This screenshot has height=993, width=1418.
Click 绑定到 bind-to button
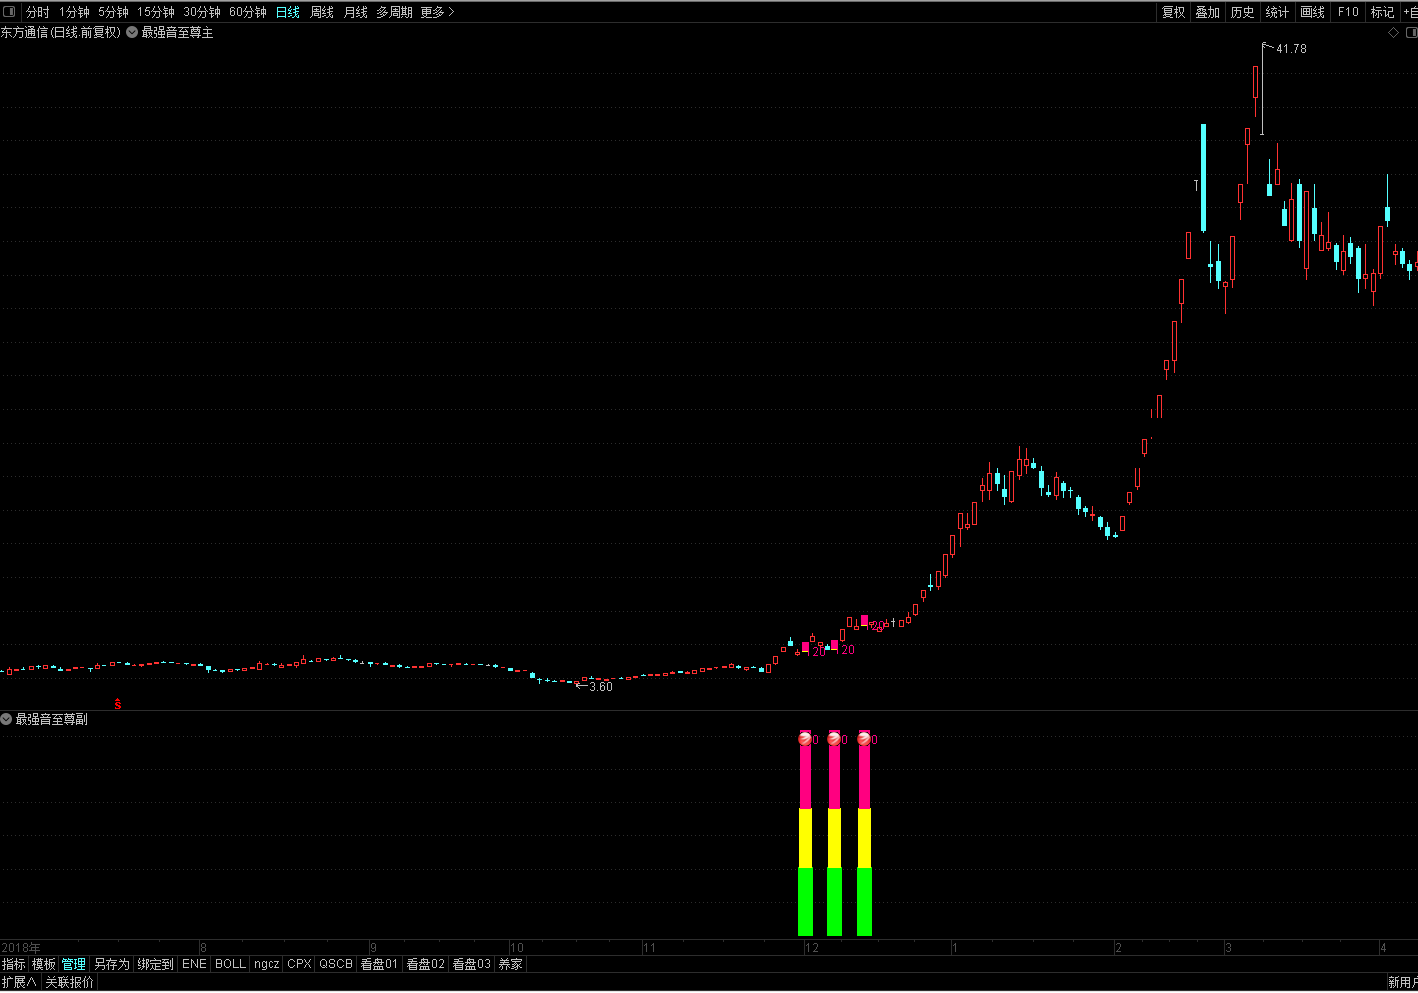156,964
